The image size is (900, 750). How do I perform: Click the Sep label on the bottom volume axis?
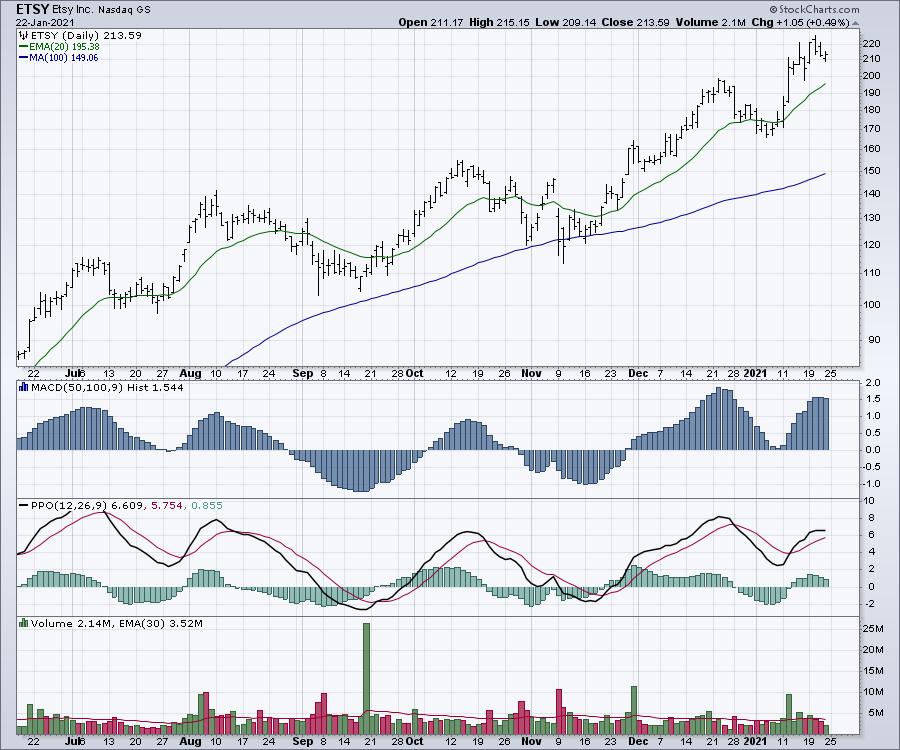click(302, 741)
